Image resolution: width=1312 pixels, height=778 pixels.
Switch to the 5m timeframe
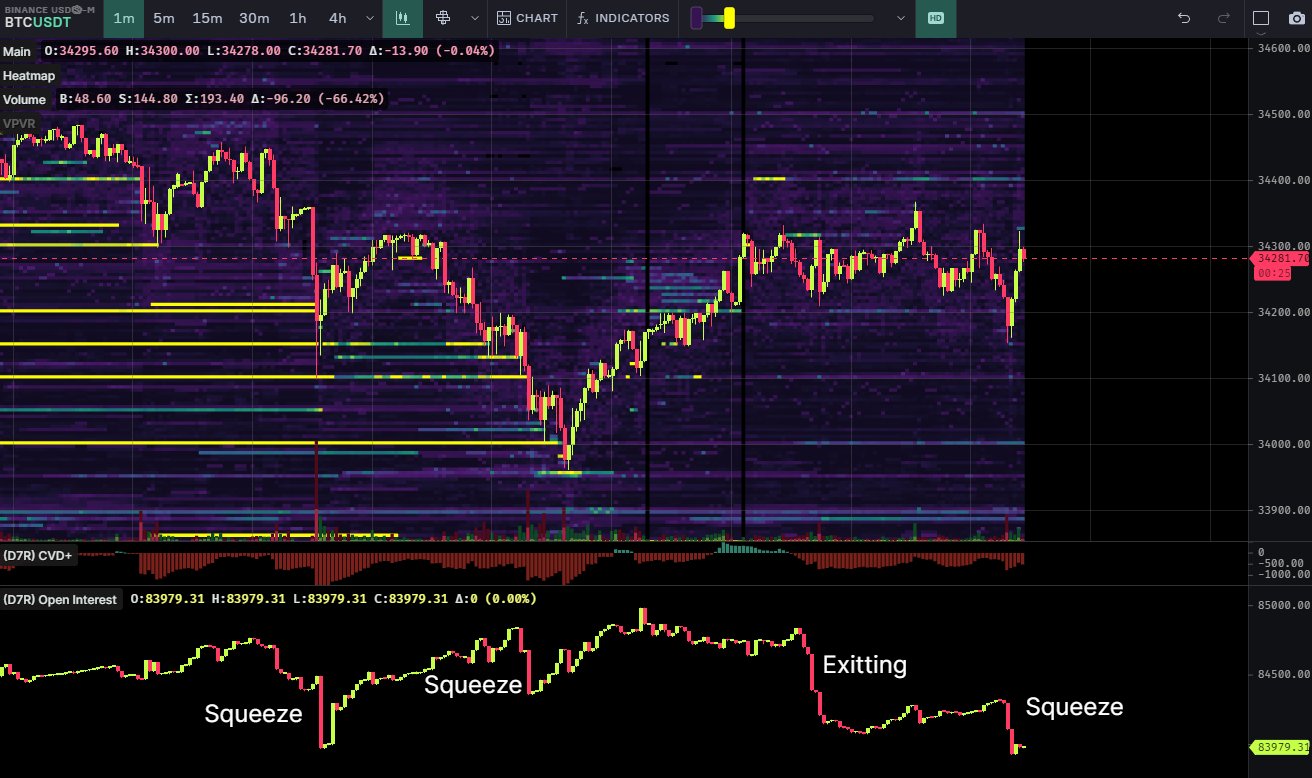[x=163, y=18]
